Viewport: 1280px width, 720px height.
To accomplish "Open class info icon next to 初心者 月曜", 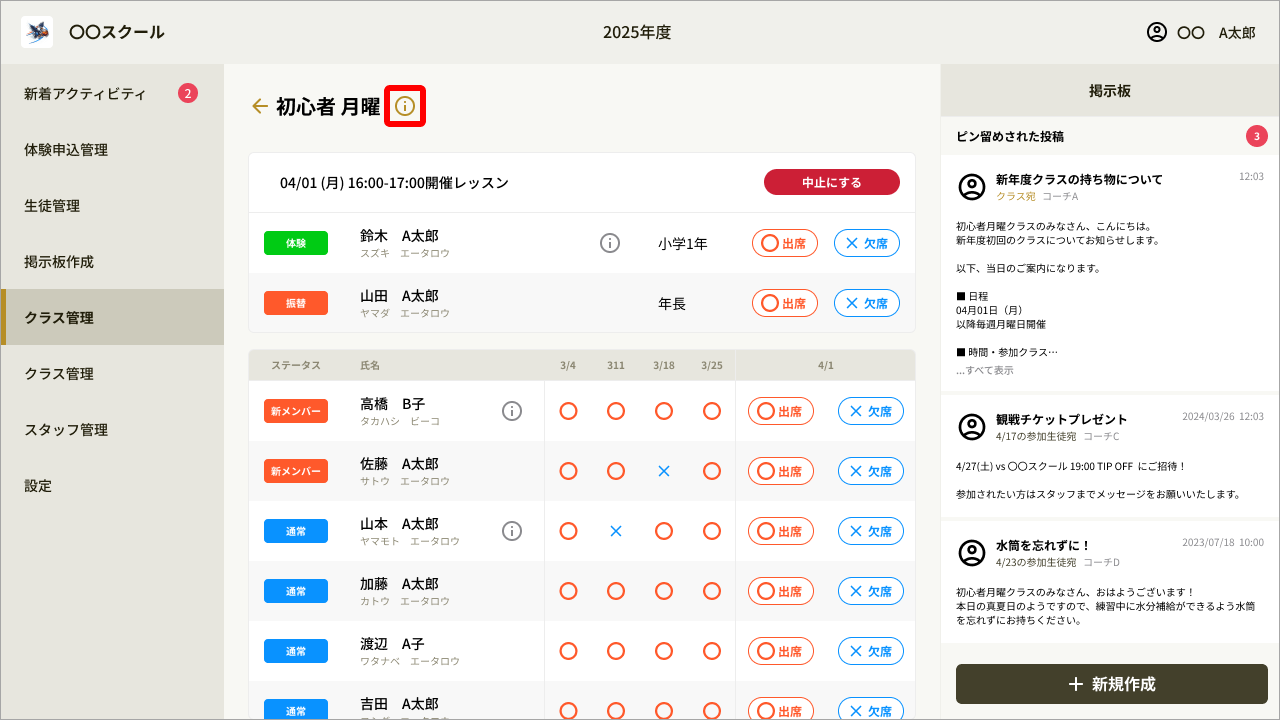I will pyautogui.click(x=405, y=106).
